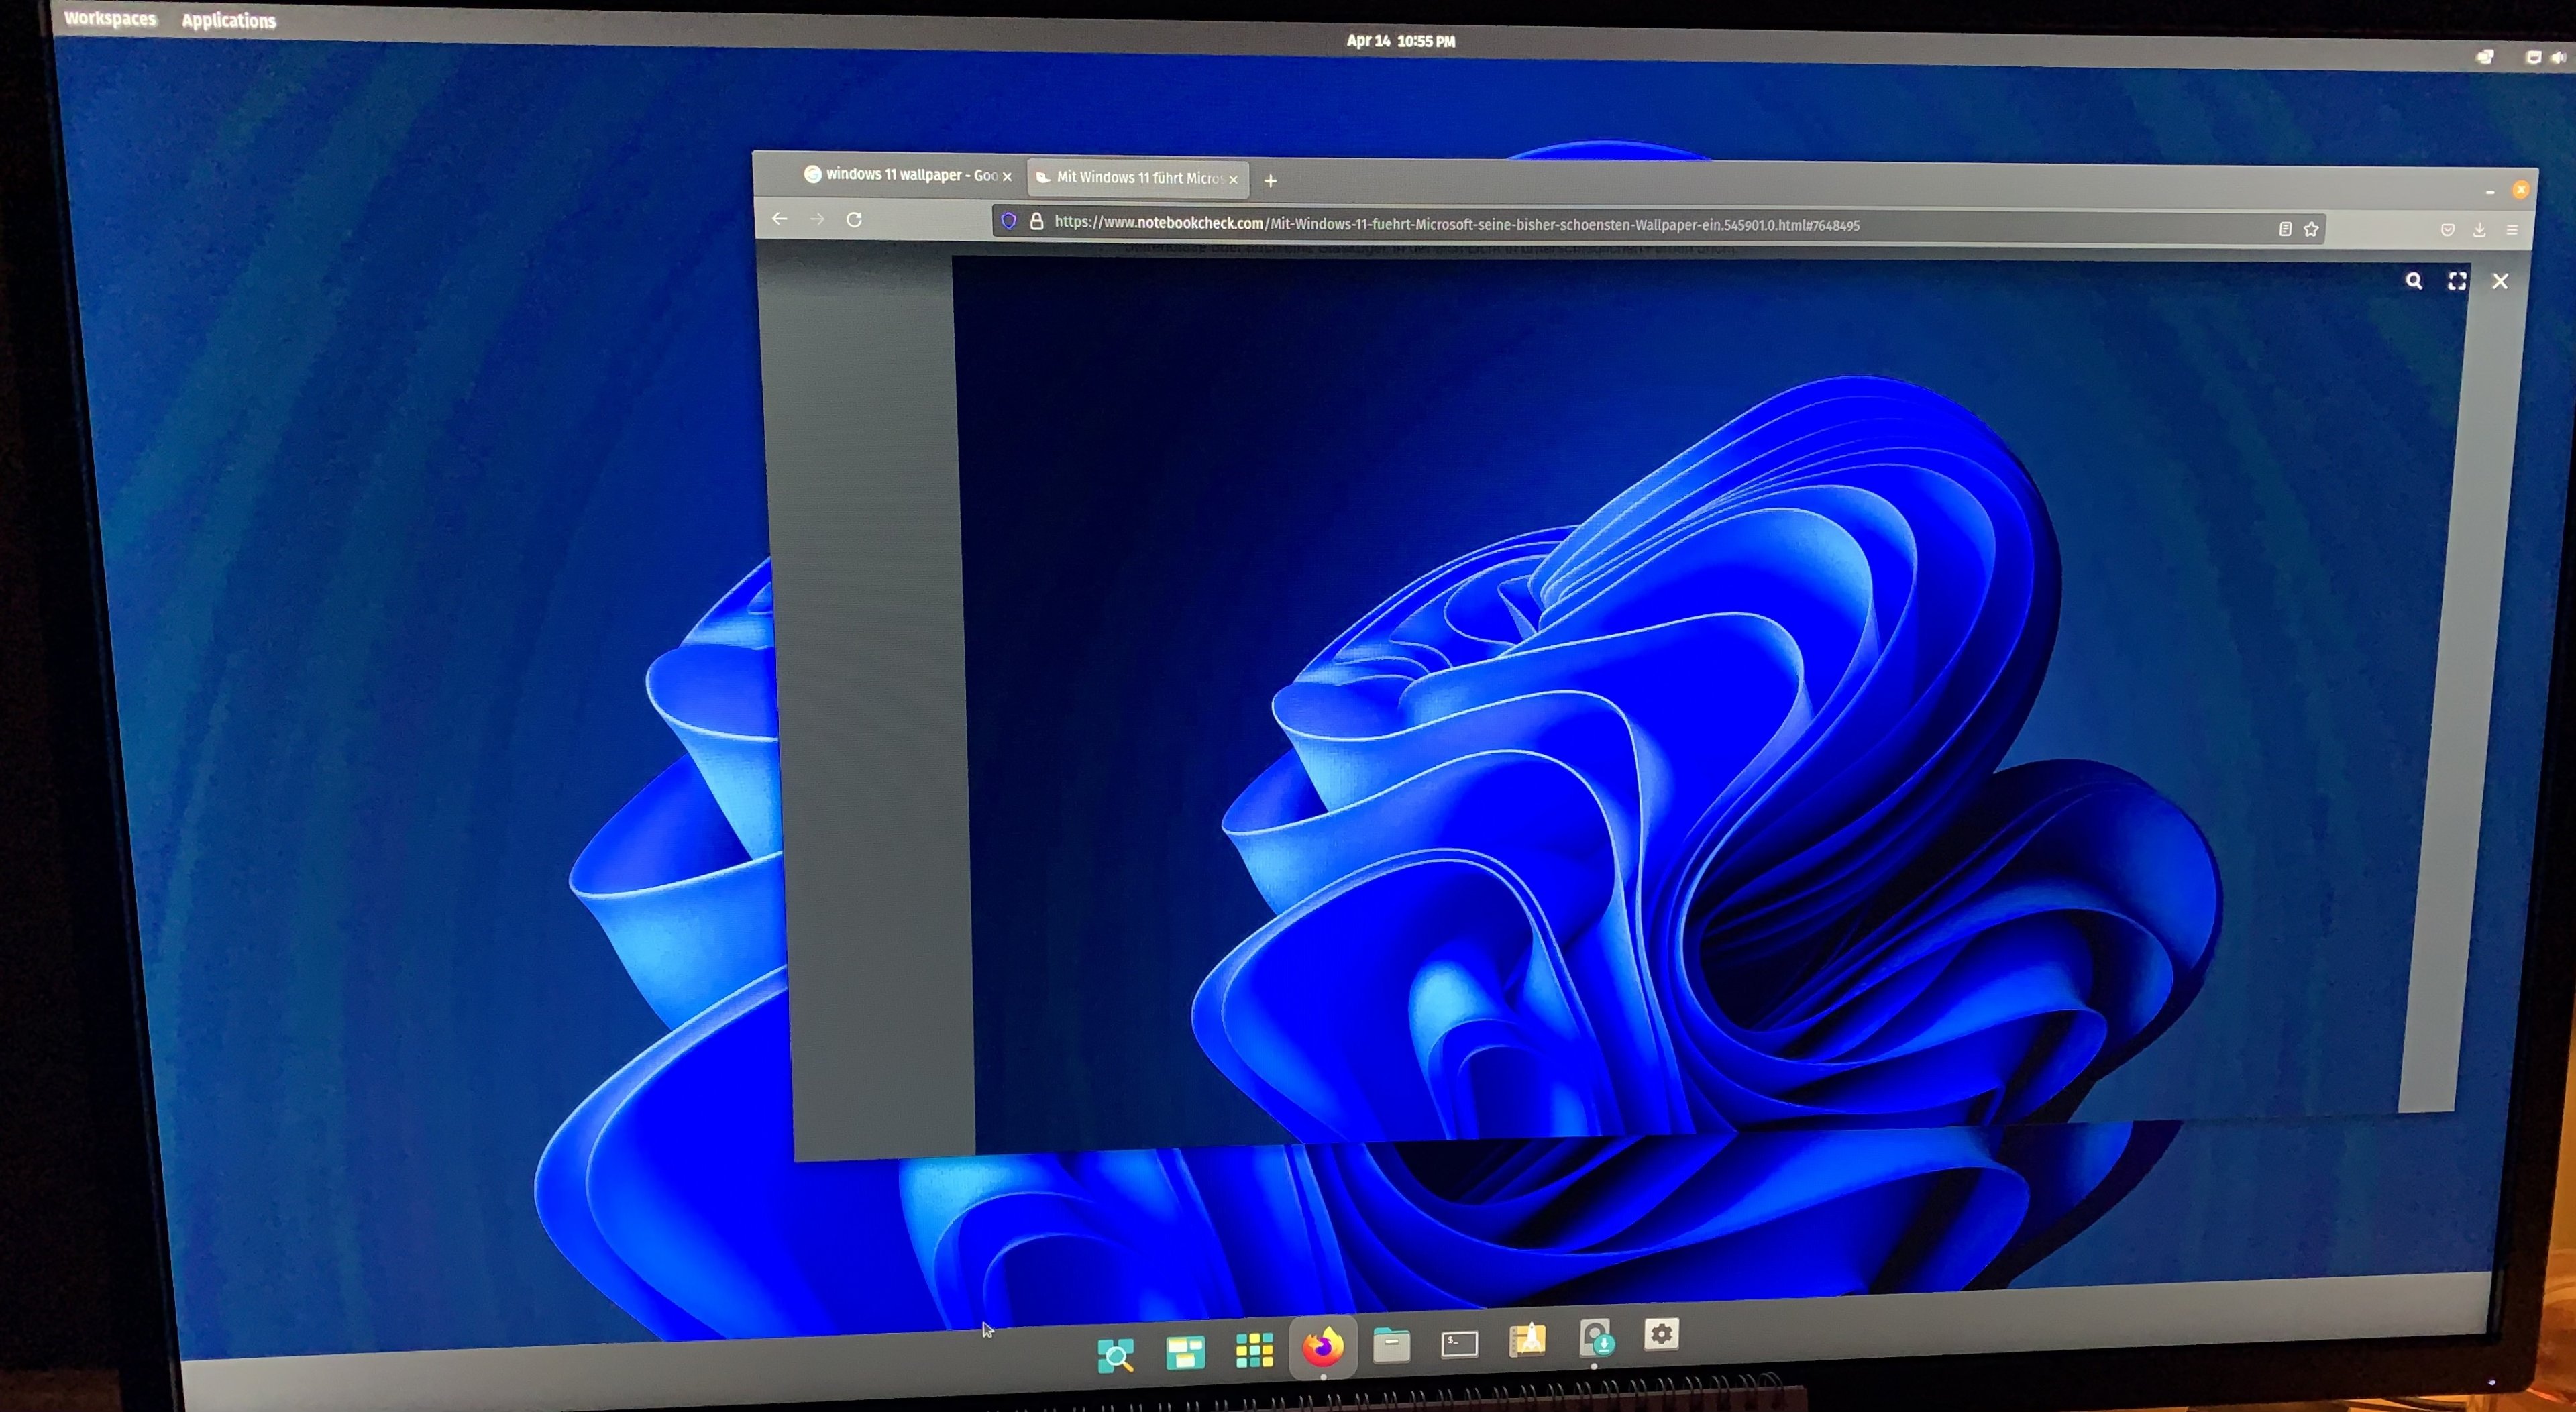Save the page to Pocket
2576x1412 pixels.
2447,230
